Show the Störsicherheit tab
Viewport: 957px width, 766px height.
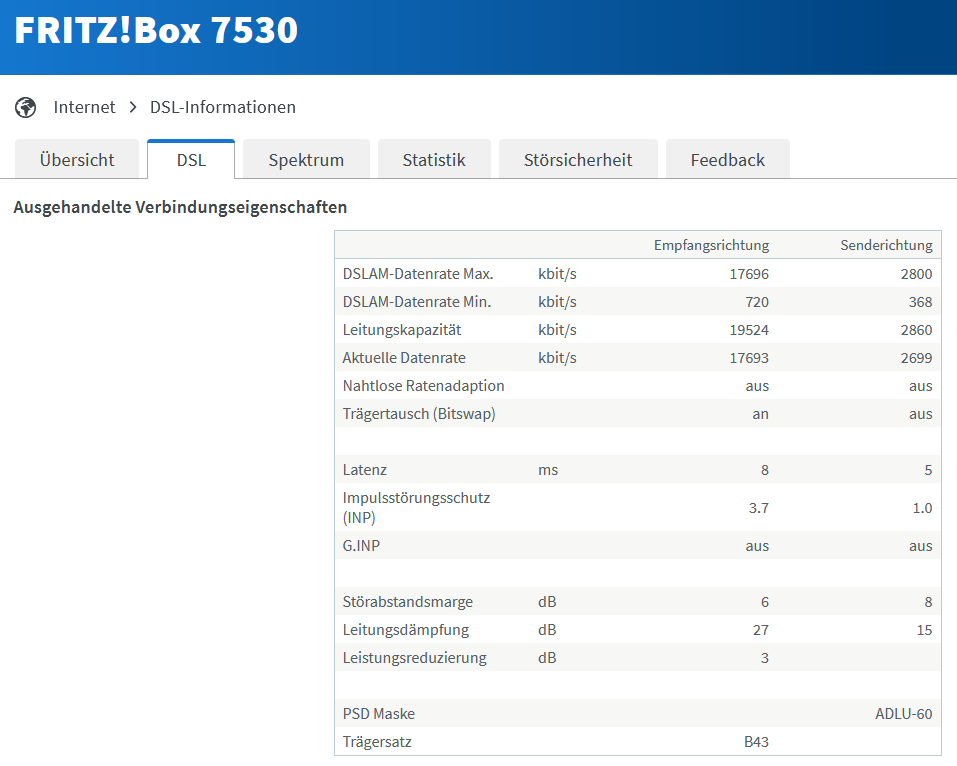click(x=578, y=160)
